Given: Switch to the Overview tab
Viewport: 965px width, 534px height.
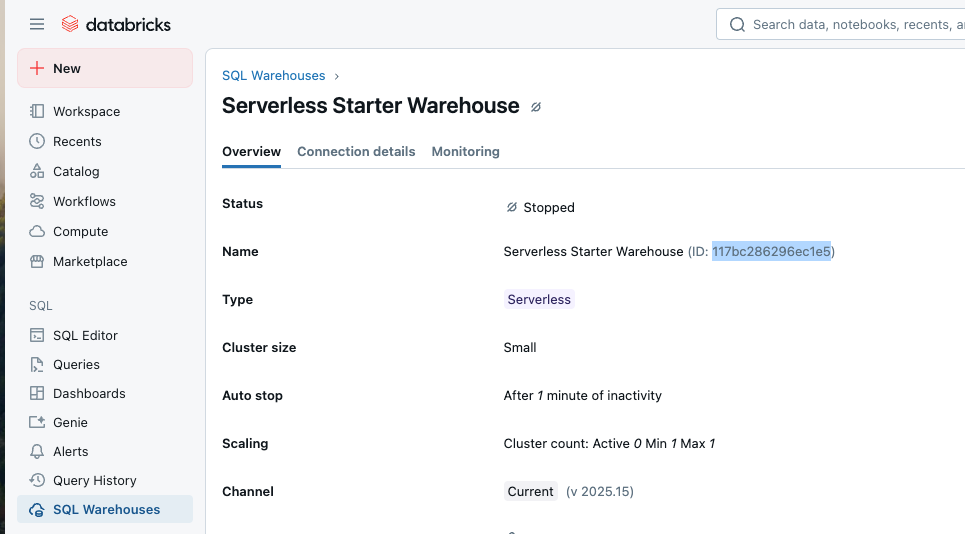Looking at the screenshot, I should (251, 152).
